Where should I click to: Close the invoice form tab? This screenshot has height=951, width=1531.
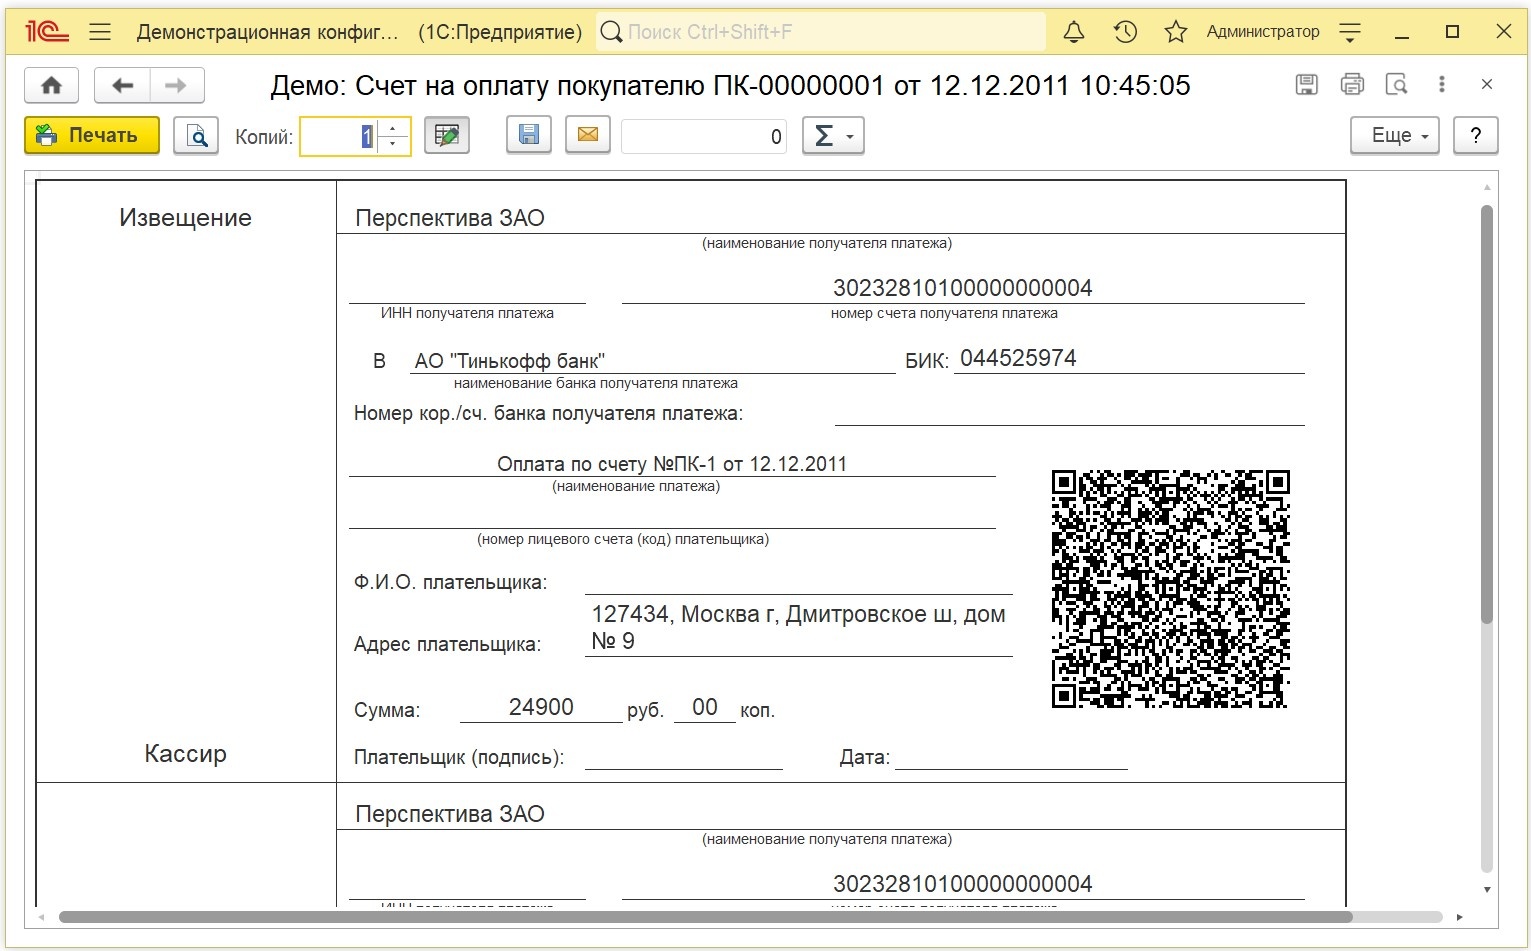1487,85
